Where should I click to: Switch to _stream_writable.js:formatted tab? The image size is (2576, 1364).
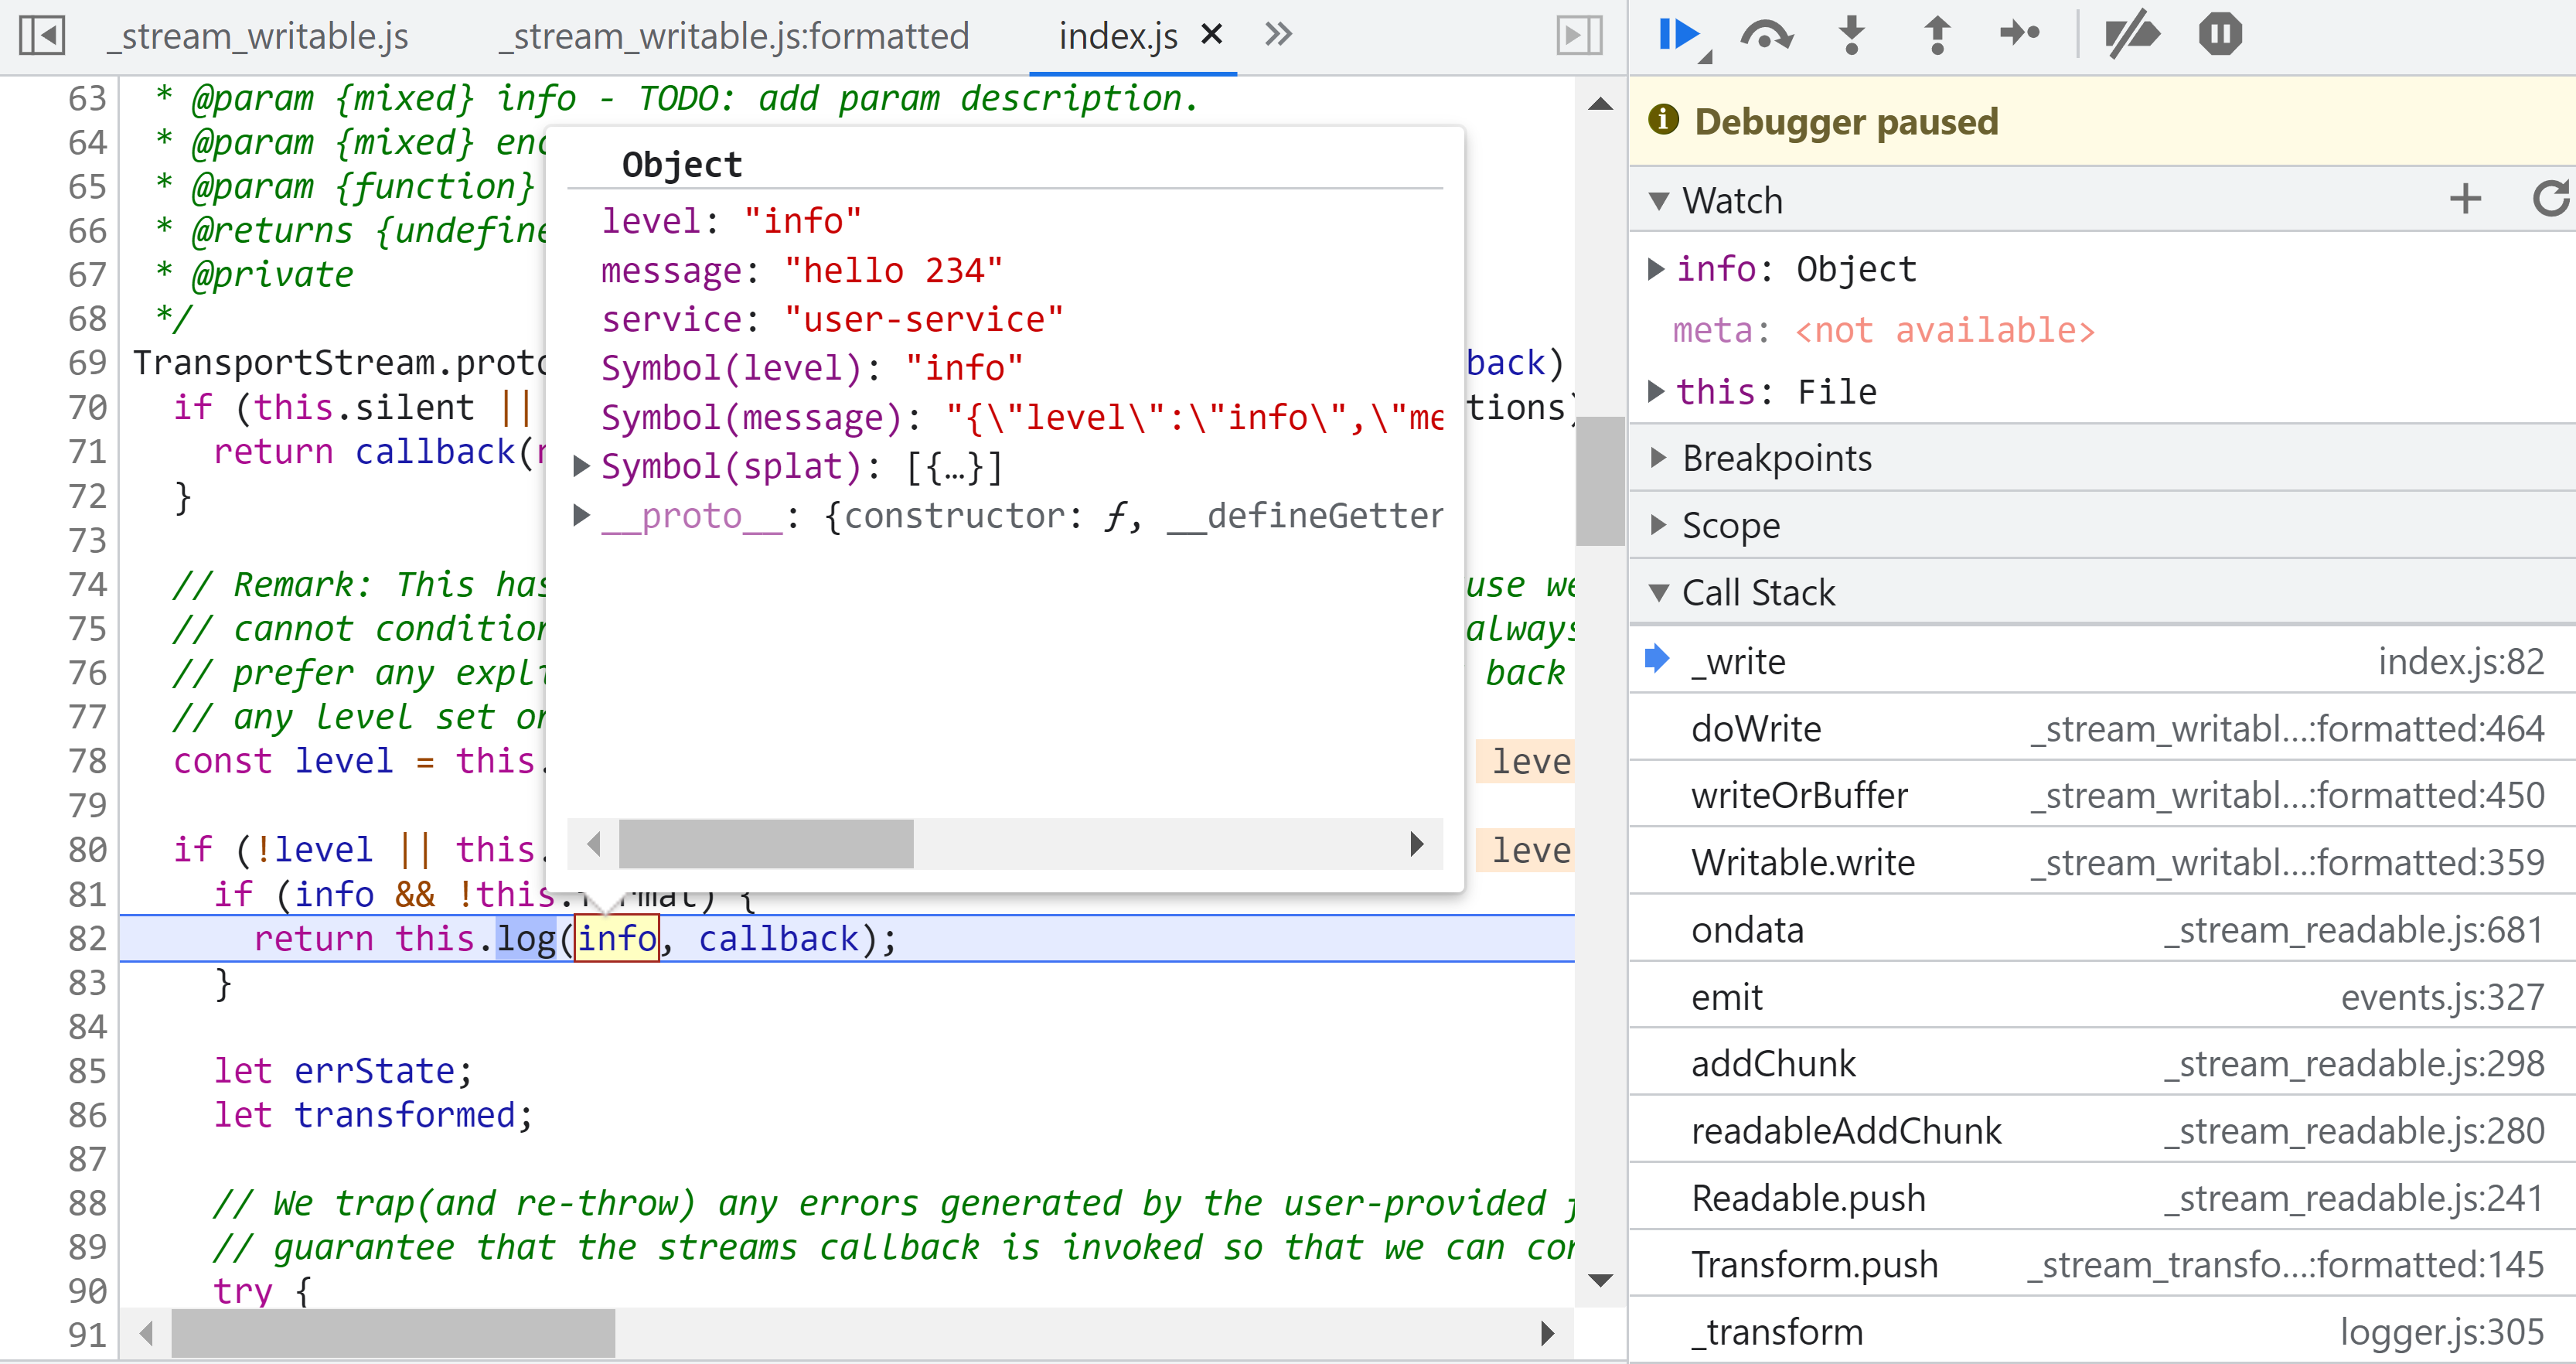(733, 37)
